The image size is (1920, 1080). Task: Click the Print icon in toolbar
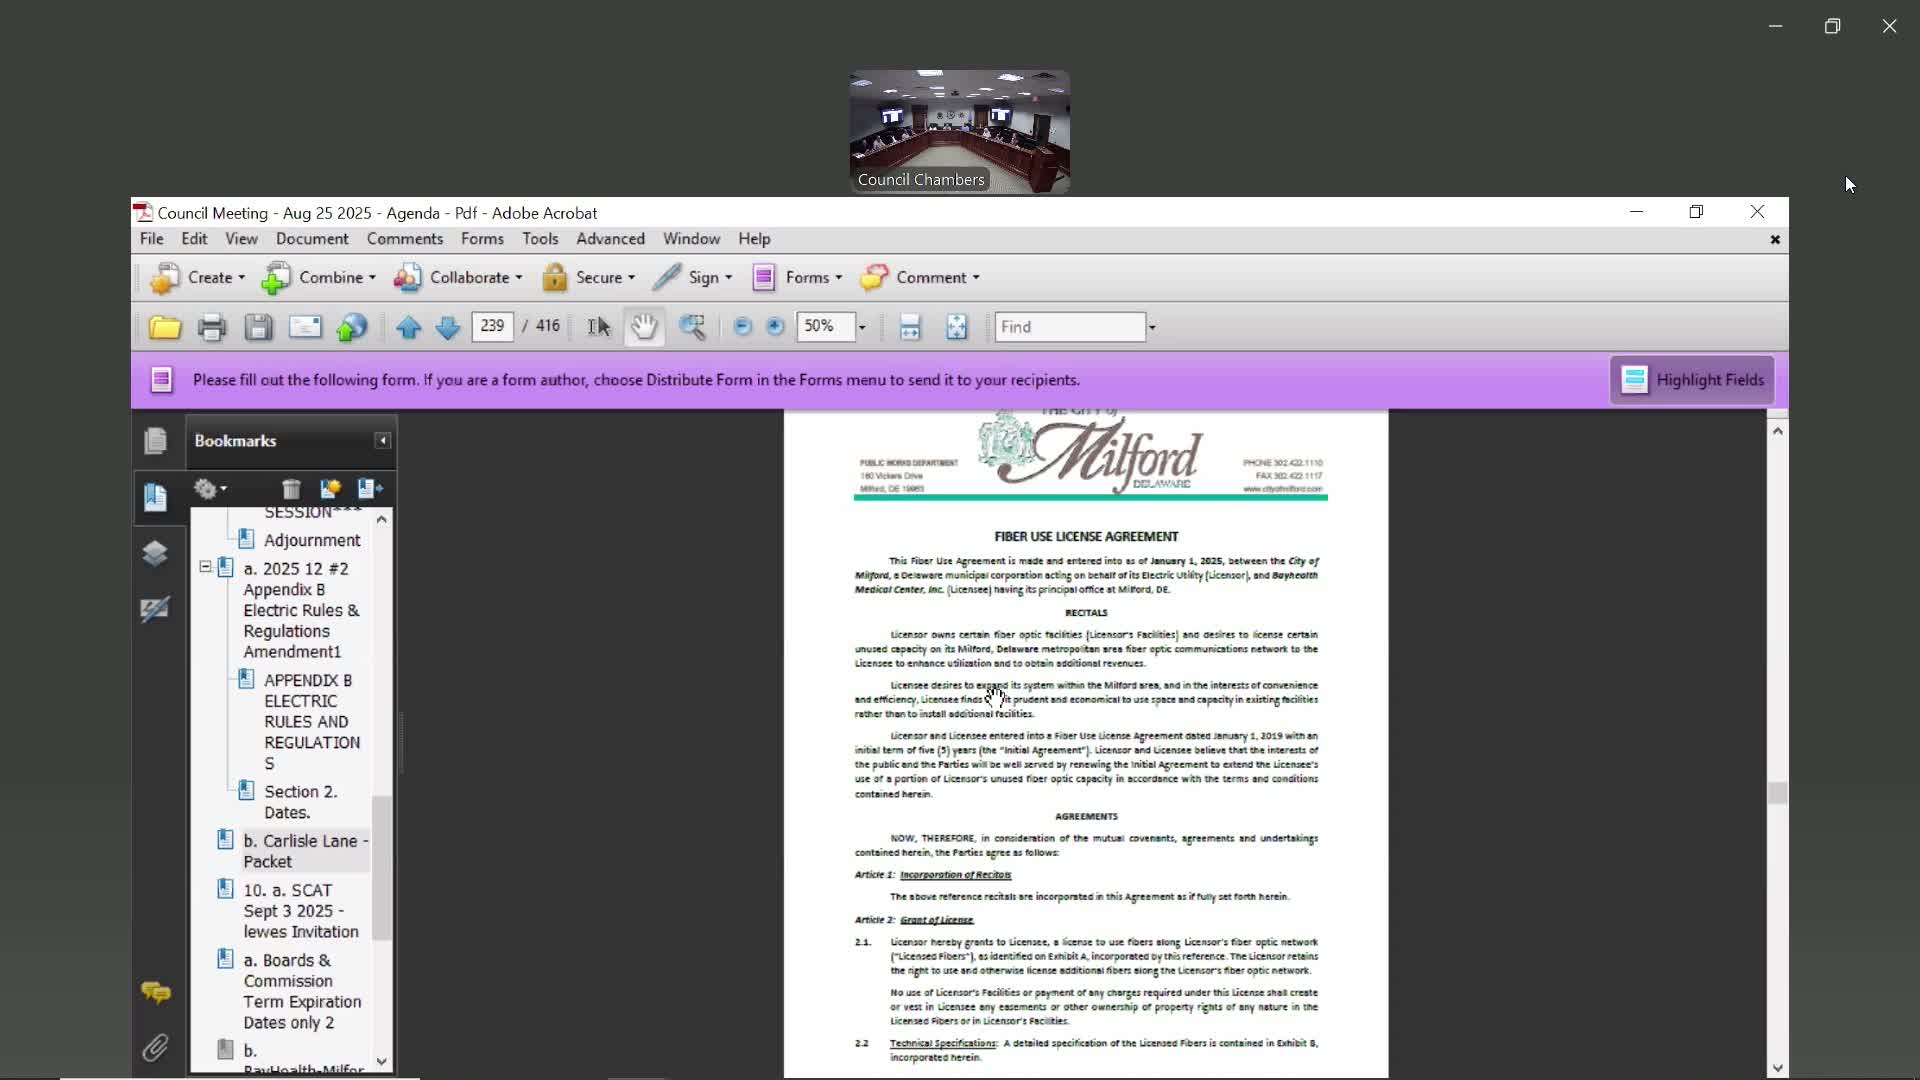pyautogui.click(x=211, y=327)
